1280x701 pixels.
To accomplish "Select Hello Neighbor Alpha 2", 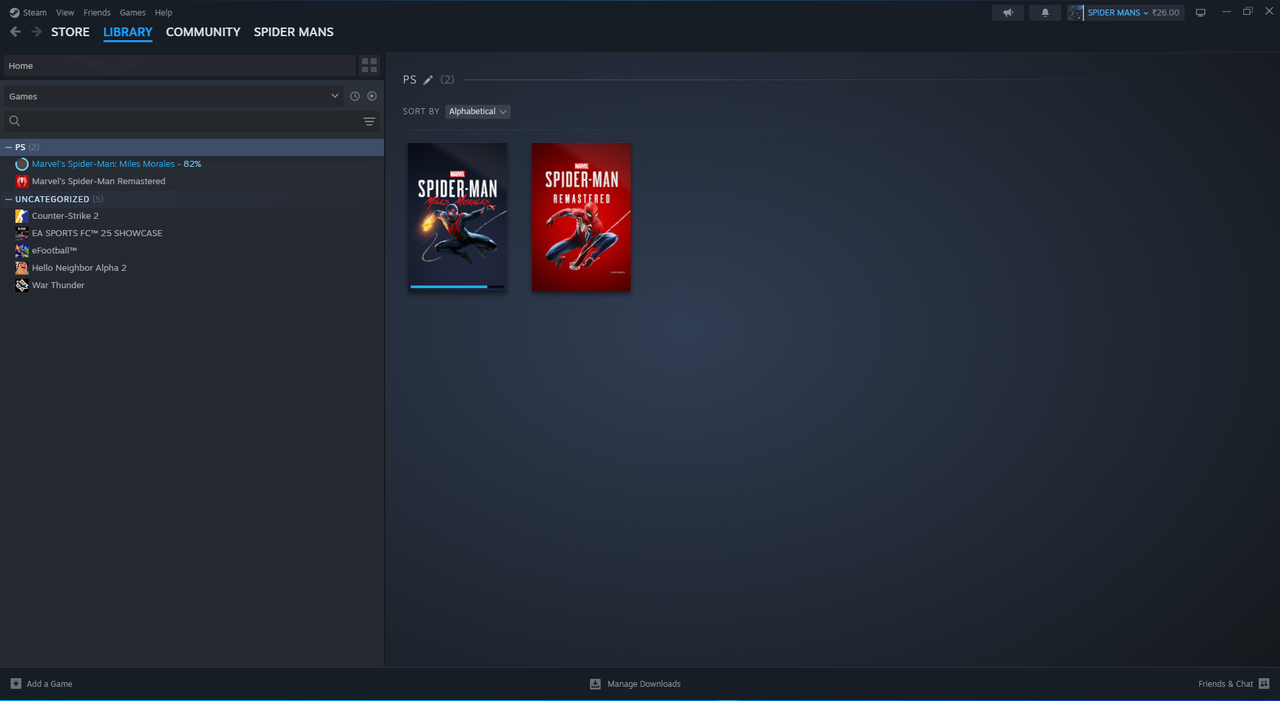I will 79,268.
